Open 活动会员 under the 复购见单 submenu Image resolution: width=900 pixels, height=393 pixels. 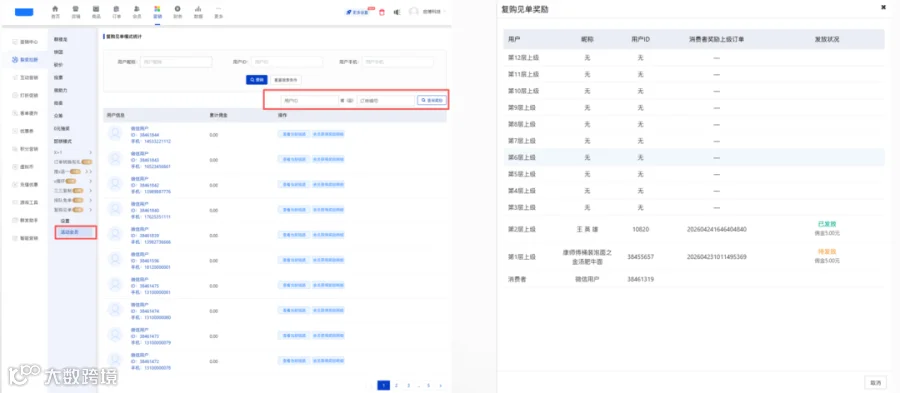[x=69, y=232]
